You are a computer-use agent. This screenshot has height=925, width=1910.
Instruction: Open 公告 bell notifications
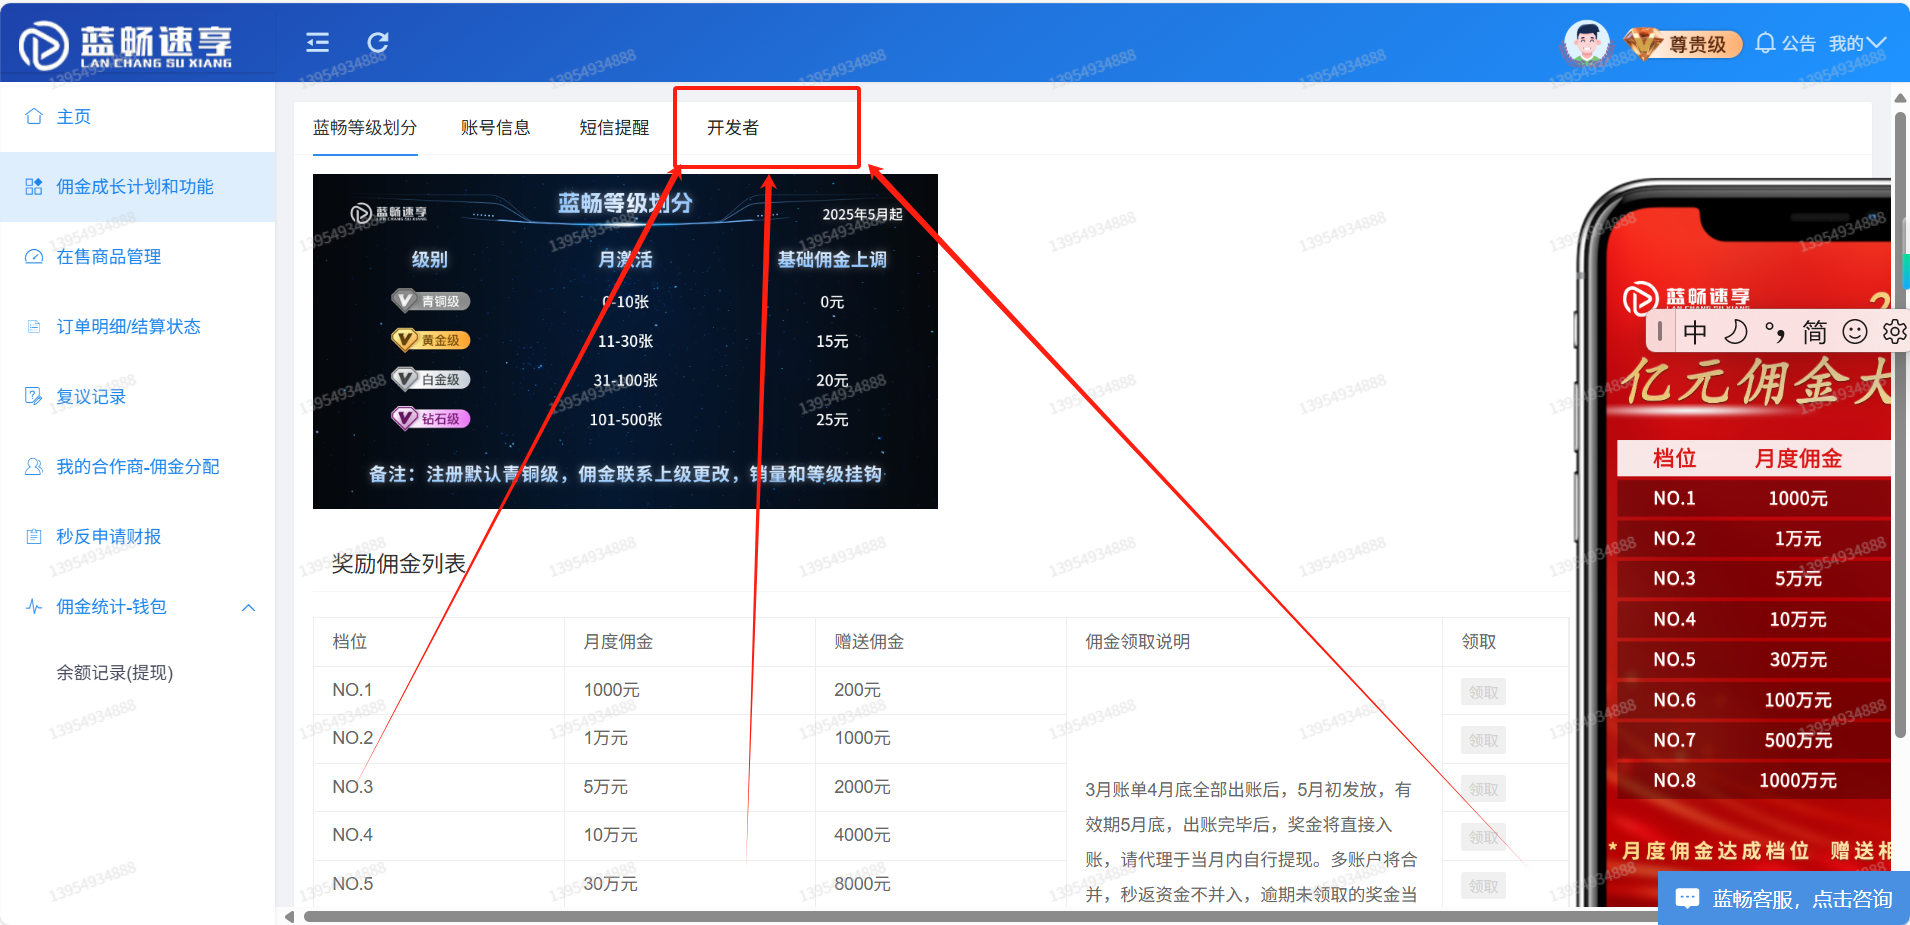(x=1785, y=43)
